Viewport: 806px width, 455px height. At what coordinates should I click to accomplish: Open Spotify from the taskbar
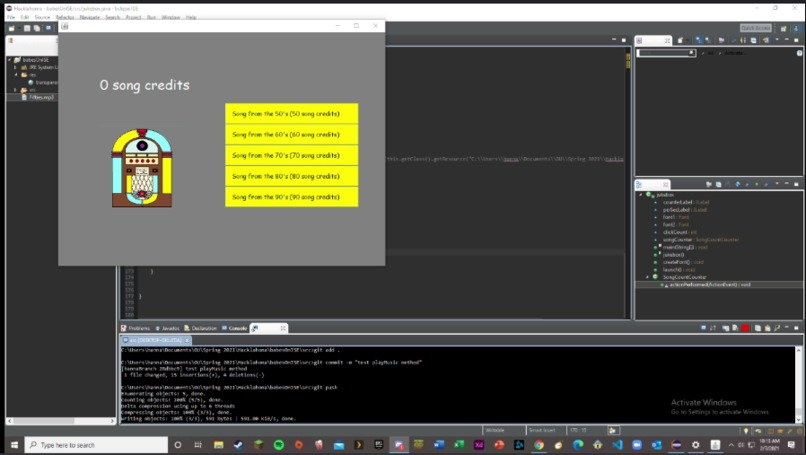(x=279, y=445)
